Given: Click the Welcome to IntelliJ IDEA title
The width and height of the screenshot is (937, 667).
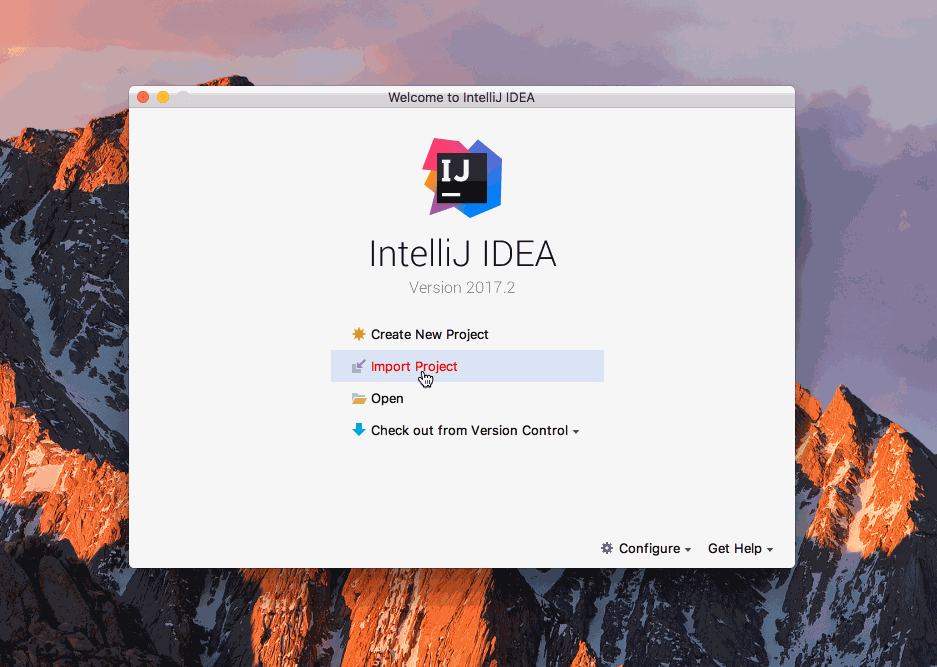Looking at the screenshot, I should 461,97.
